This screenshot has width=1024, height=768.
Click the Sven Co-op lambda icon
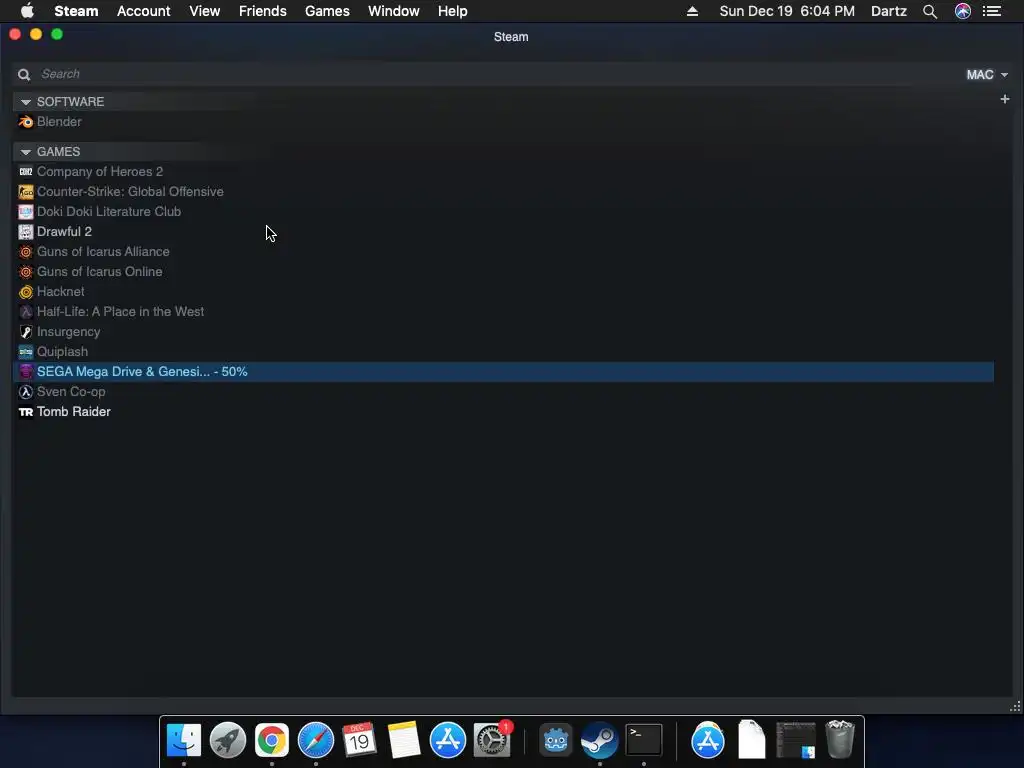[25, 392]
